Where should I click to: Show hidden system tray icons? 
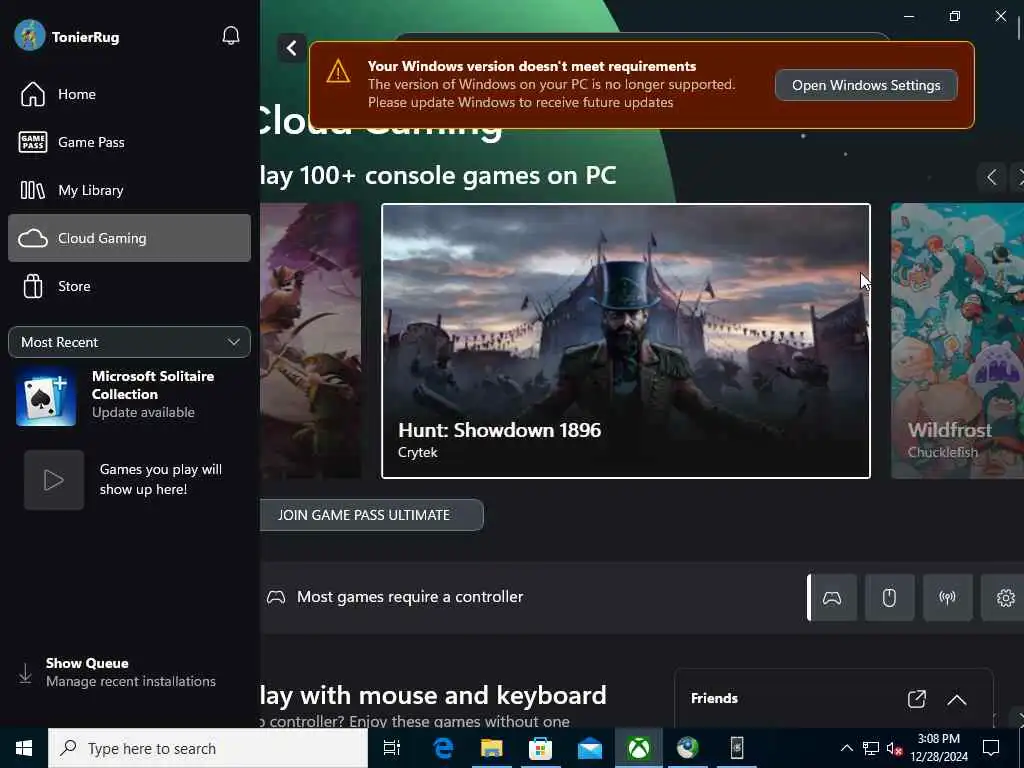(x=846, y=748)
